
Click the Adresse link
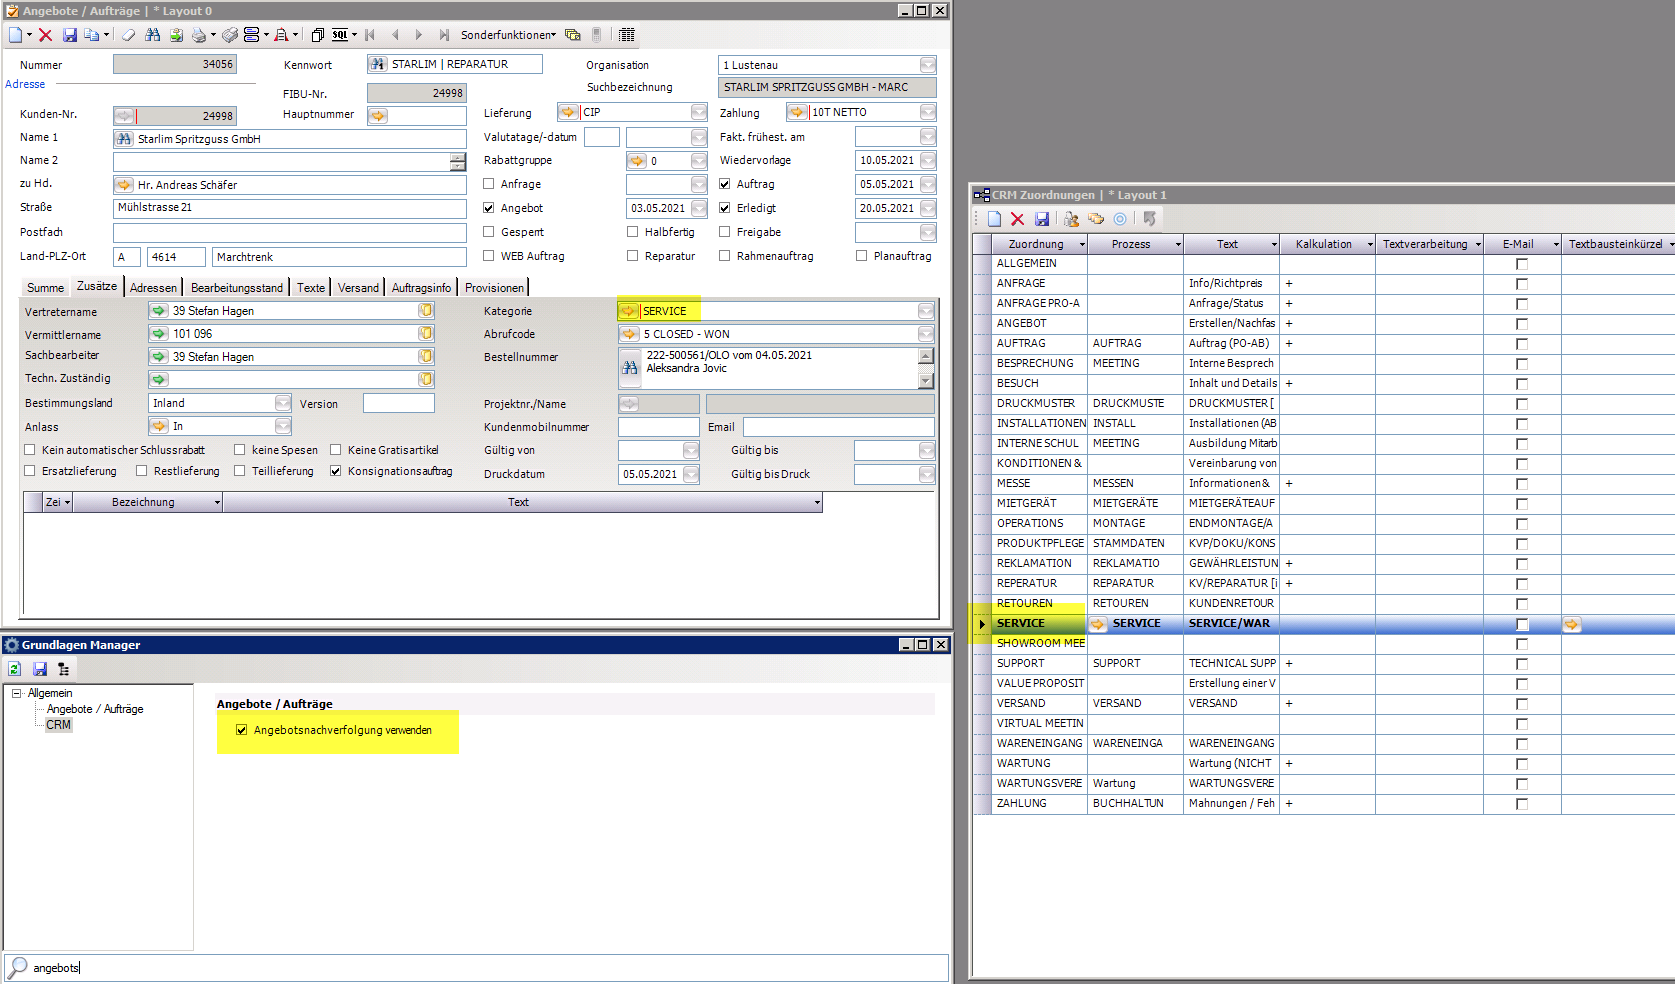coord(25,84)
